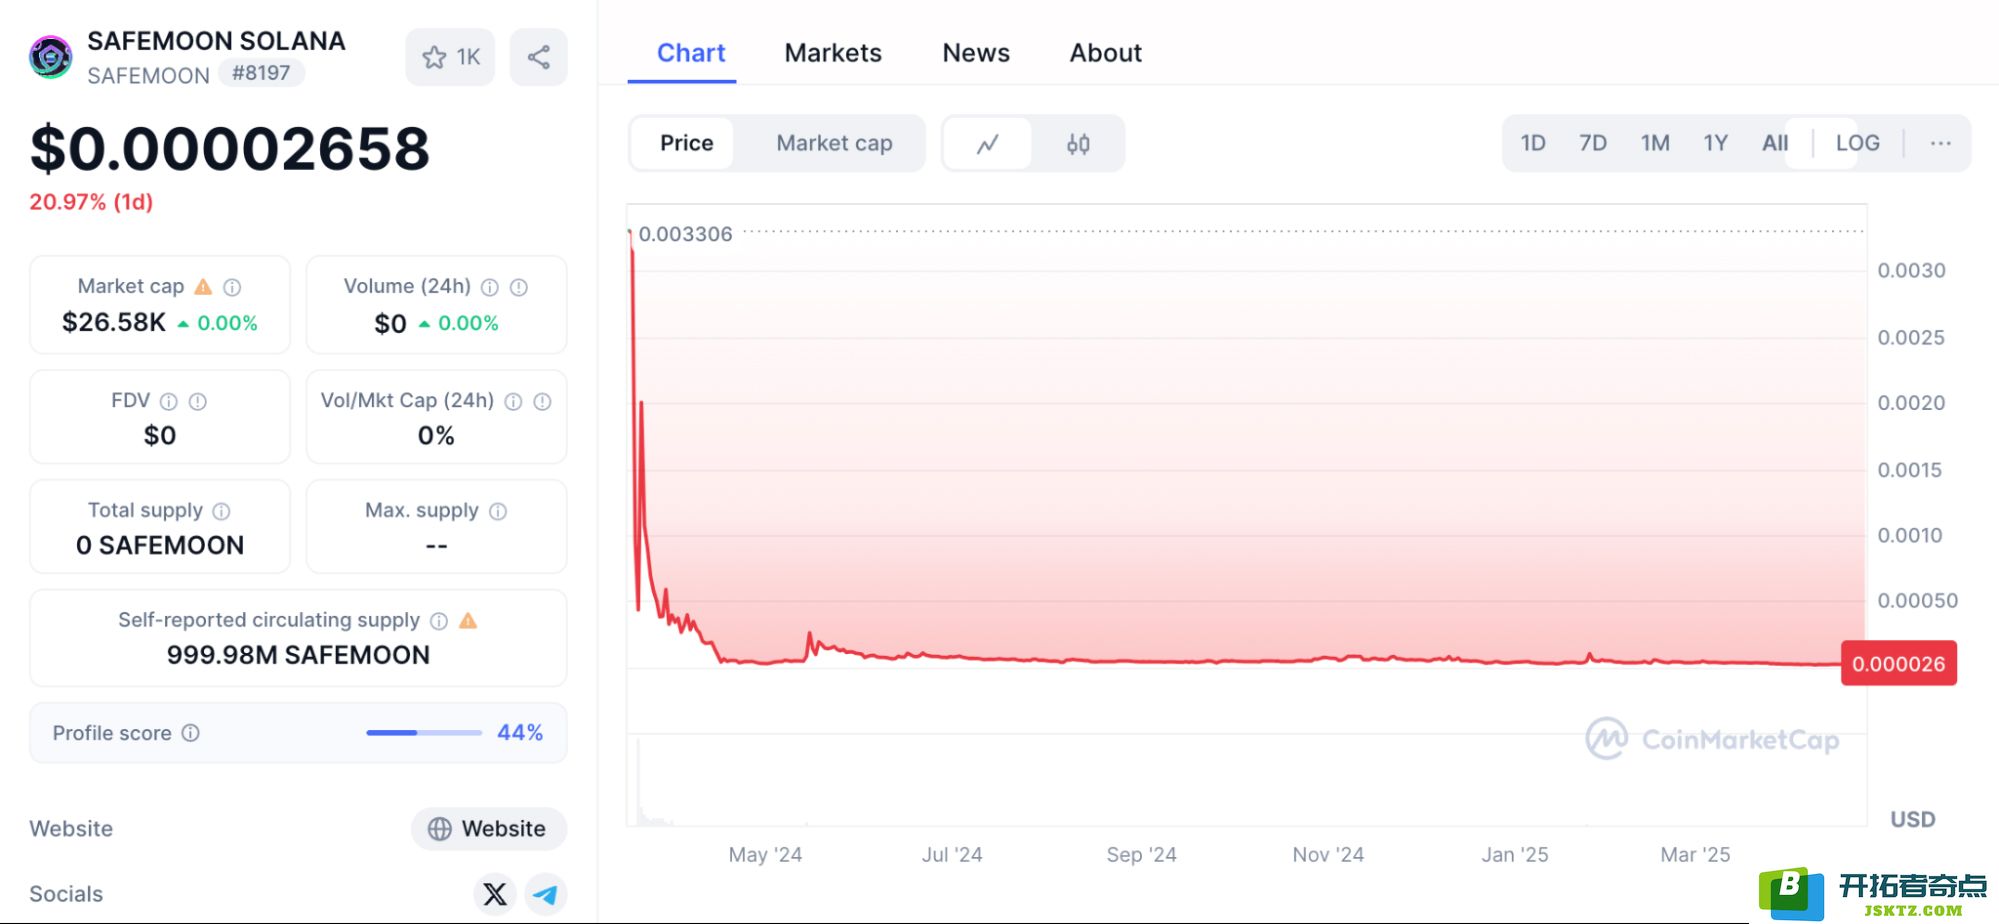Click the first info icon next to FDV
The image size is (1999, 924).
click(x=169, y=401)
